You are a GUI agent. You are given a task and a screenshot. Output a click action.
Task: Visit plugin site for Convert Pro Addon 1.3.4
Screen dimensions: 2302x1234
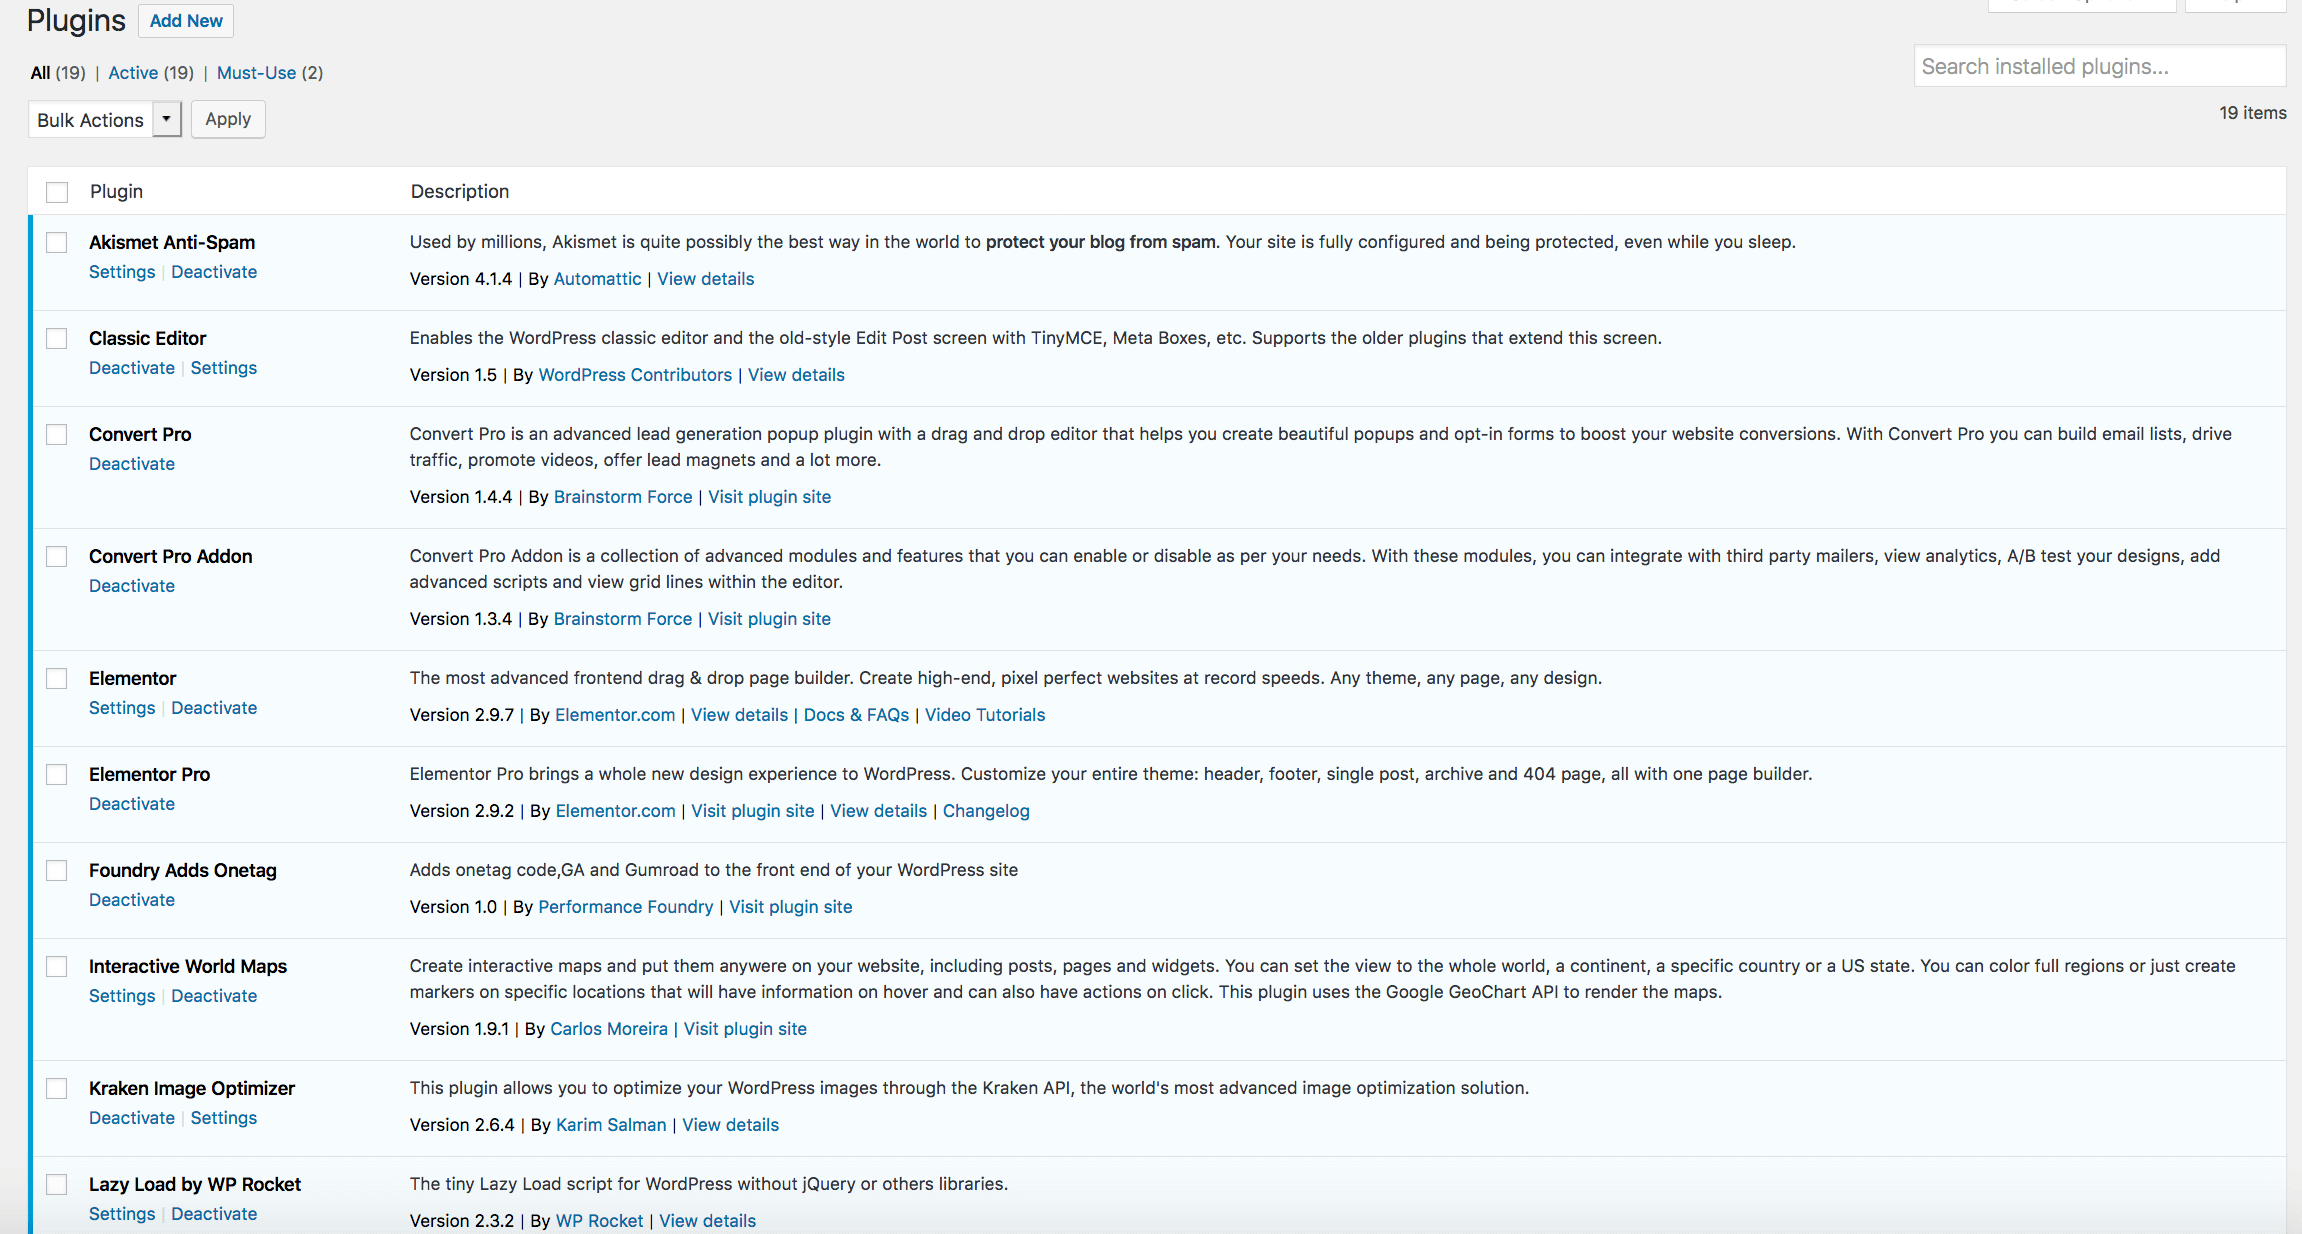(769, 619)
